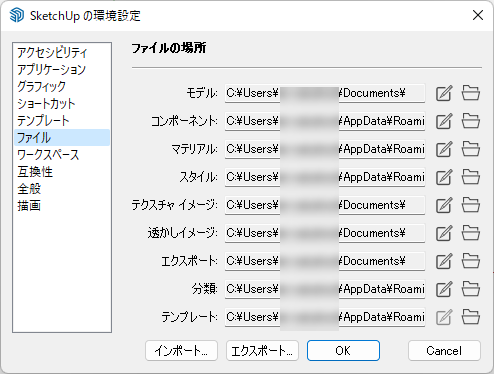Open the folder icon for エクスポート path
This screenshot has height=374, width=494.
(471, 261)
